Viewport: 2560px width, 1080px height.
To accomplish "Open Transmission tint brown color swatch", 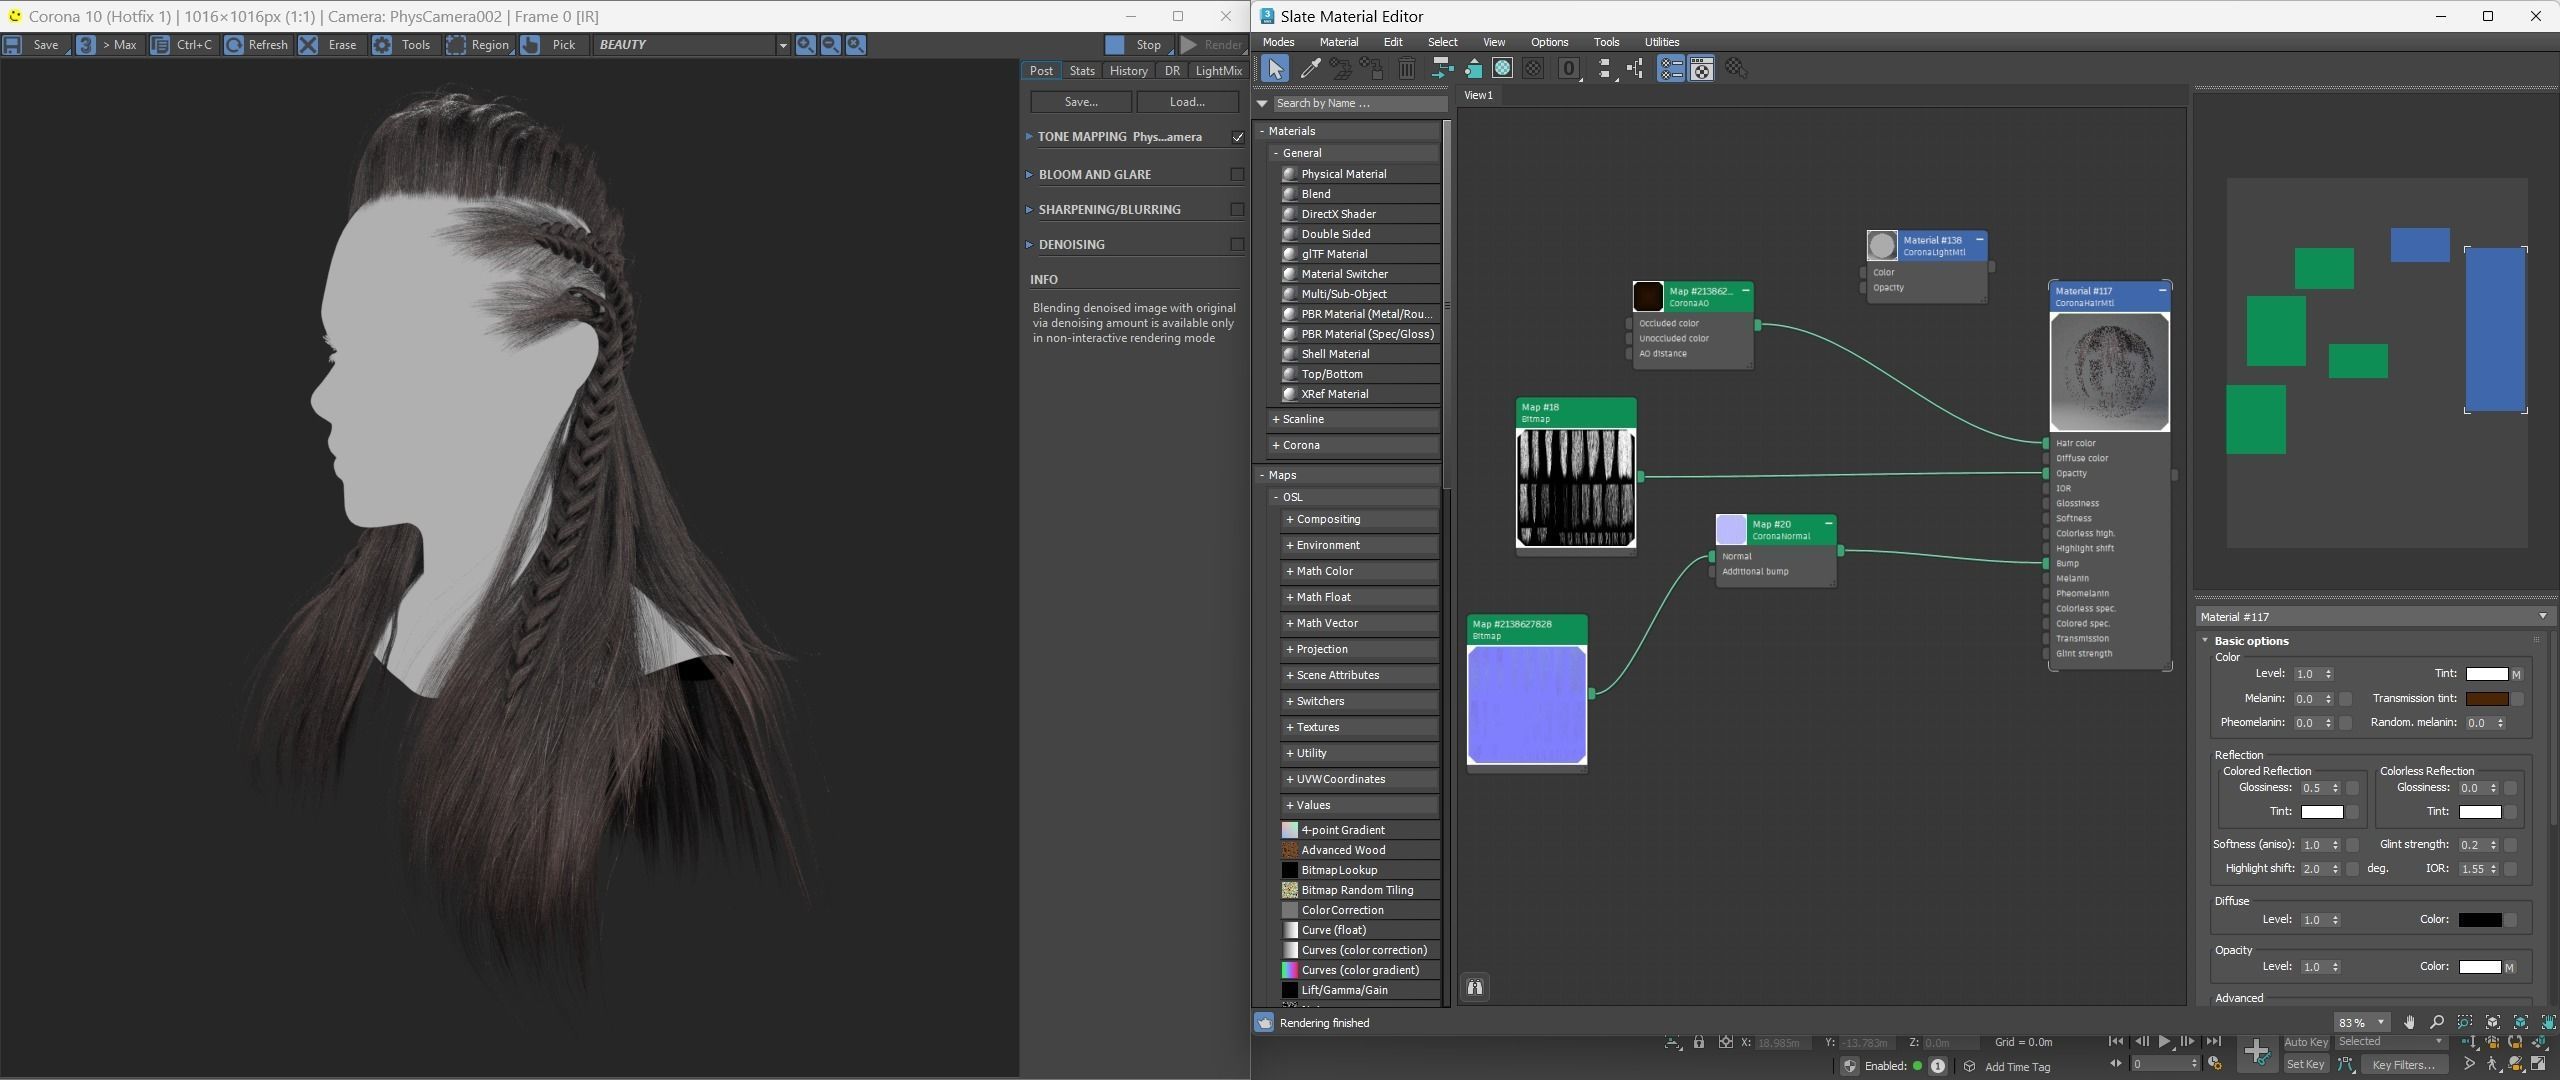I will 2486,699.
